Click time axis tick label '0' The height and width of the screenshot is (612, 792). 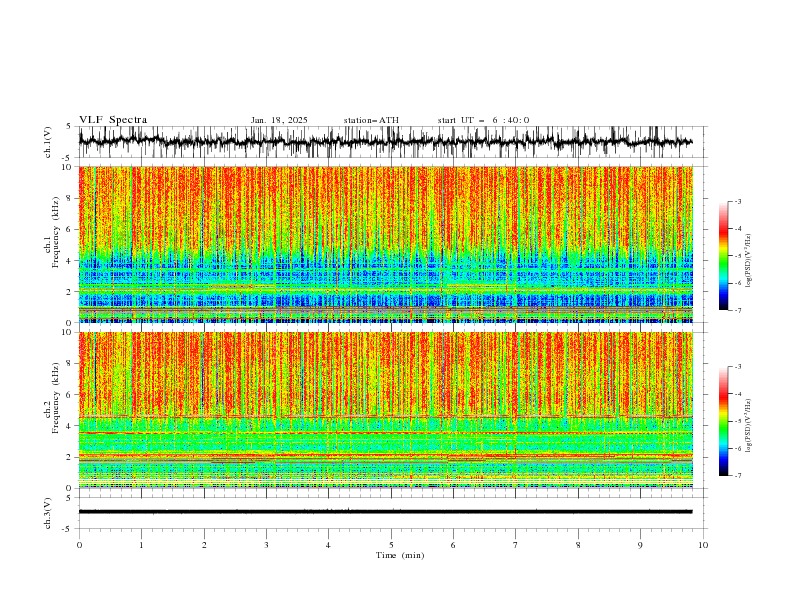79,545
